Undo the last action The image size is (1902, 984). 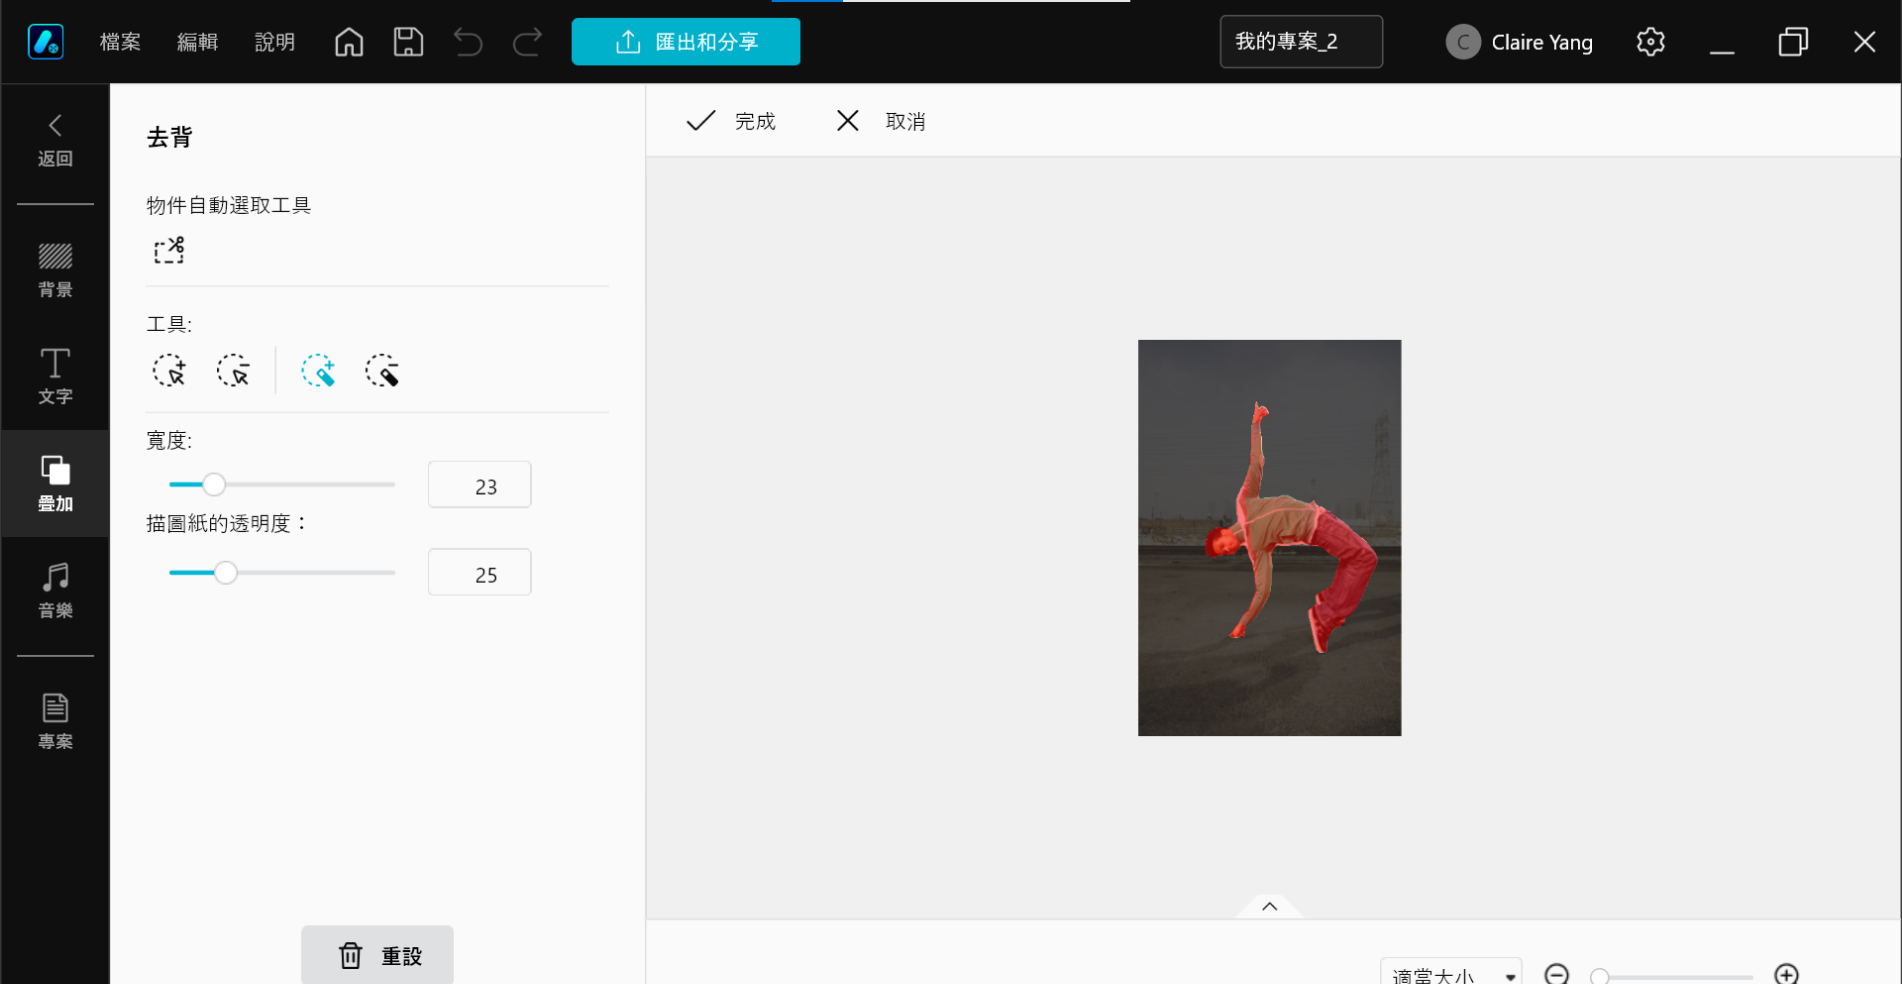tap(467, 42)
